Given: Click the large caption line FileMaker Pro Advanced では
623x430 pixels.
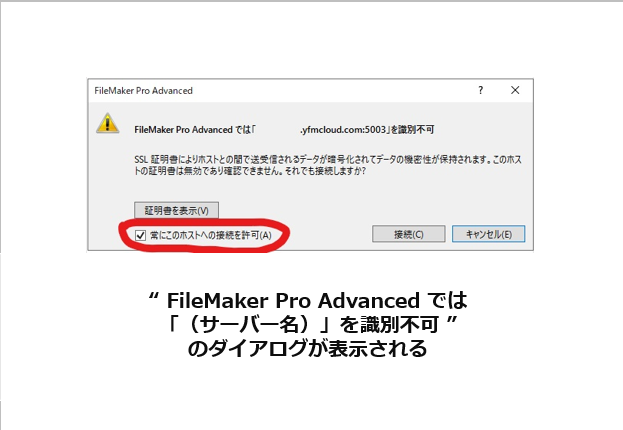Looking at the screenshot, I should point(308,300).
